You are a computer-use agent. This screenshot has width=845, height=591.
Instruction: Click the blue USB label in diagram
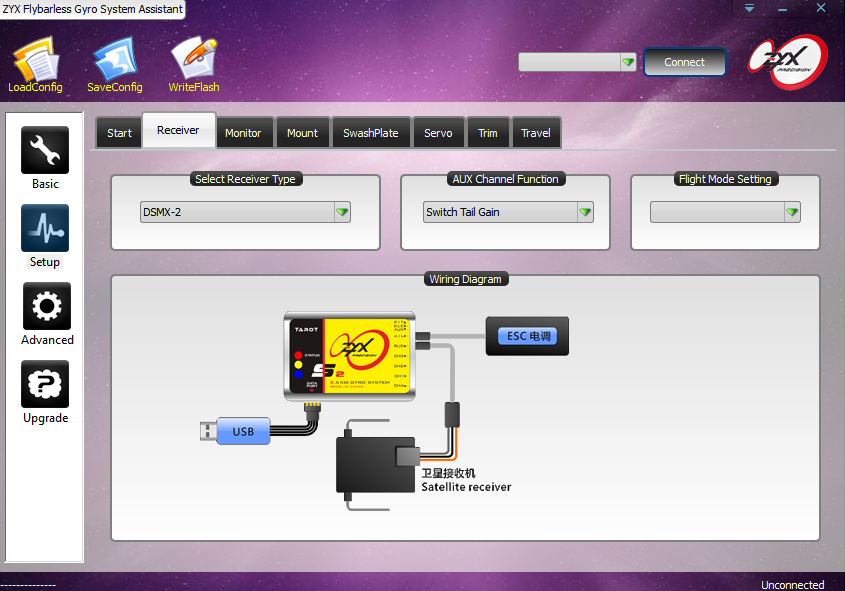[x=243, y=432]
